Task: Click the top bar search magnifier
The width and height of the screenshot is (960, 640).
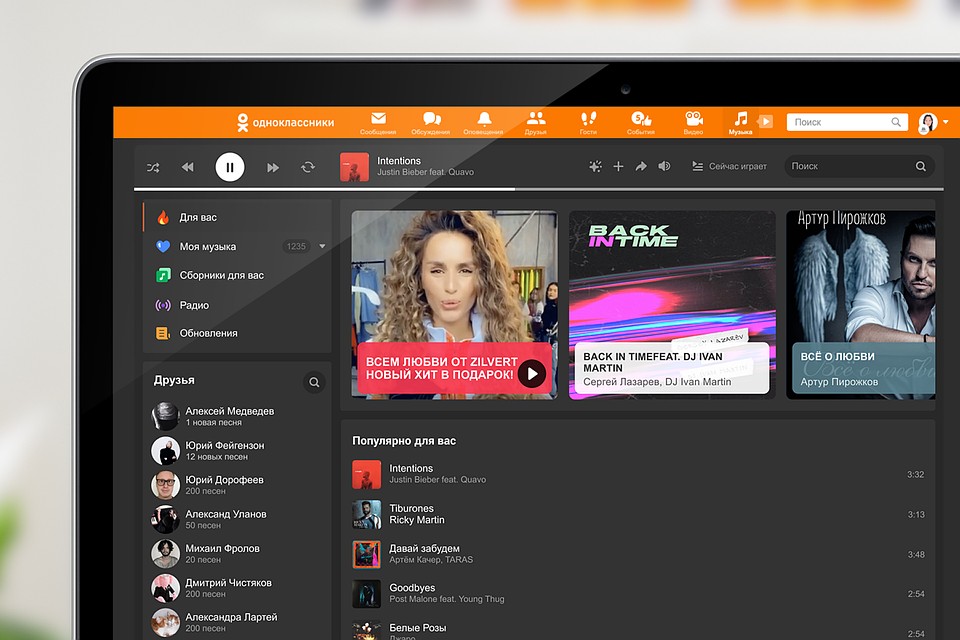Action: click(x=896, y=122)
